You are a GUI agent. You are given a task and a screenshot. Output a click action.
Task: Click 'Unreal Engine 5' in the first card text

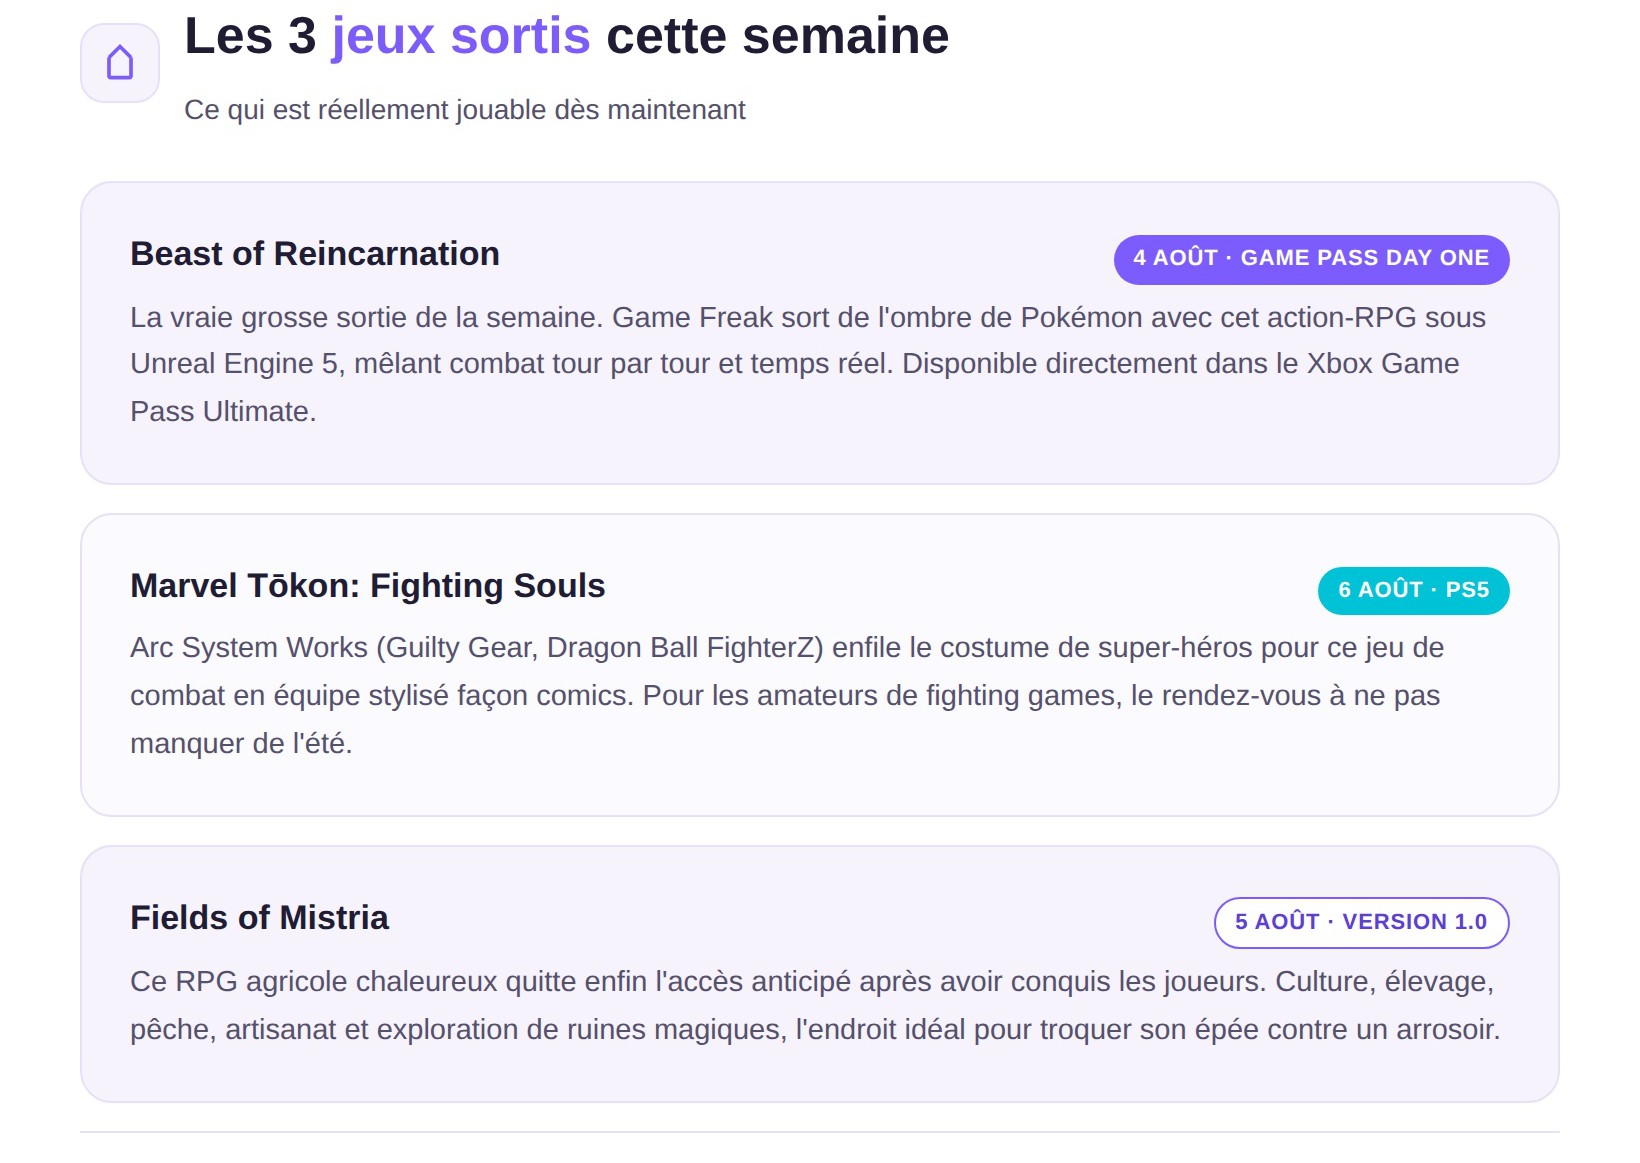coord(235,364)
